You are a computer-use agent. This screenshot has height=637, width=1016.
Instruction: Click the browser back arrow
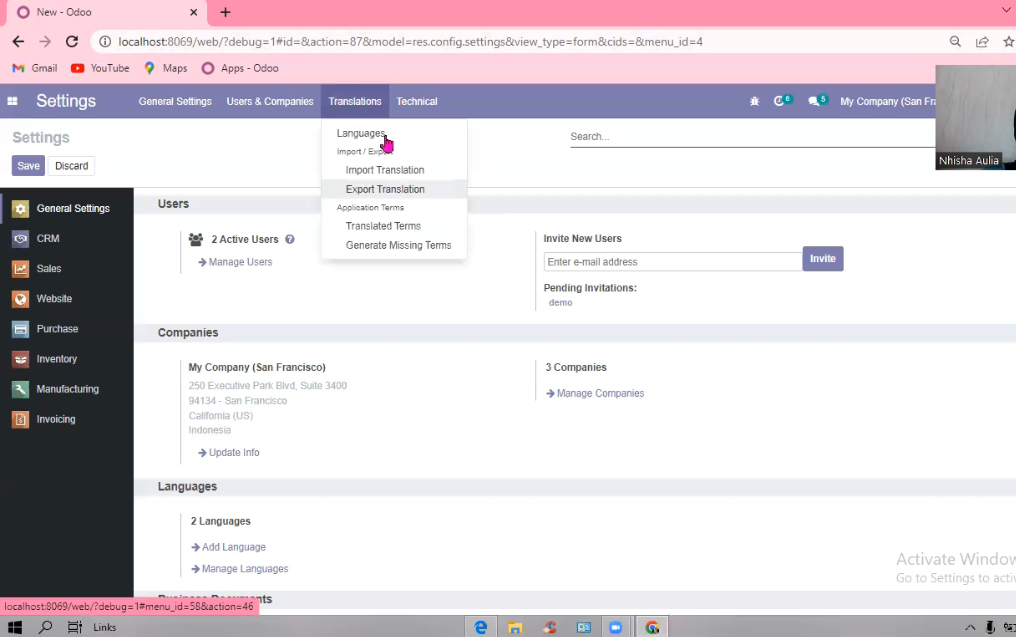(18, 41)
